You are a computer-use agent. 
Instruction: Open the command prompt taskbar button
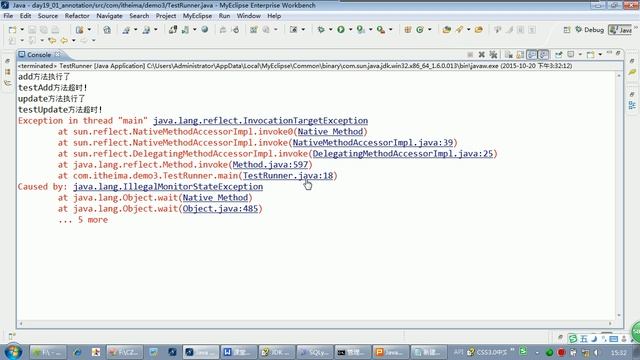[353, 352]
